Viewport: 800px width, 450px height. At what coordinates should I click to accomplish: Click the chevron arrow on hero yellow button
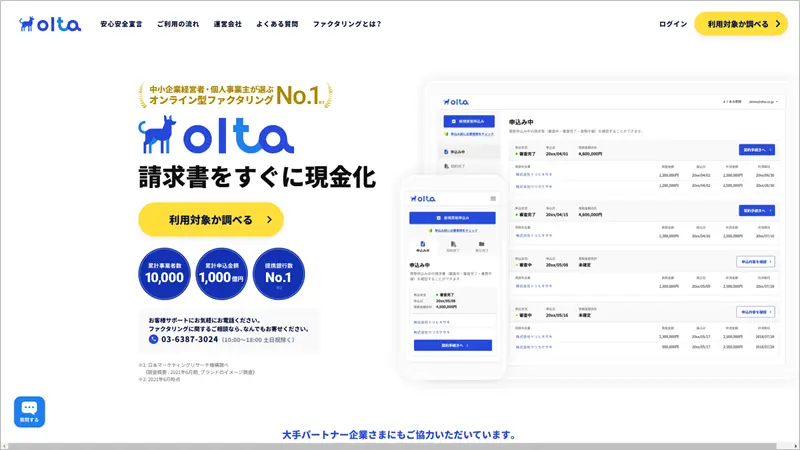tap(269, 219)
